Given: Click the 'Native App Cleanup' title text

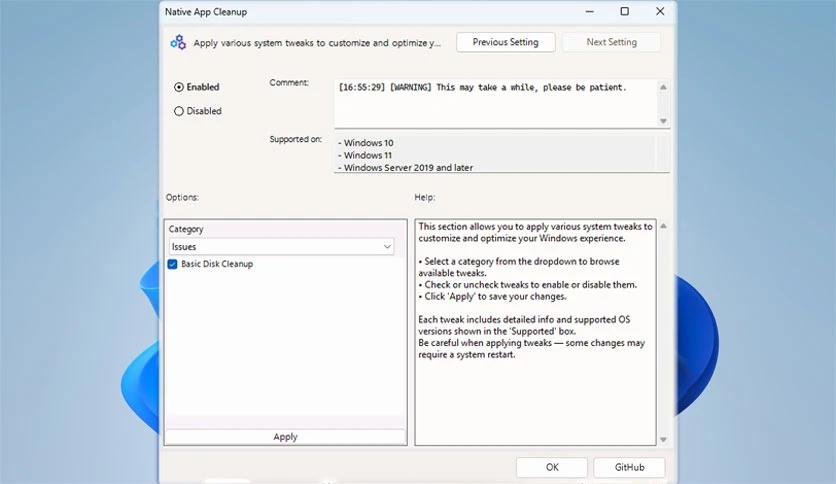Looking at the screenshot, I should (x=206, y=12).
